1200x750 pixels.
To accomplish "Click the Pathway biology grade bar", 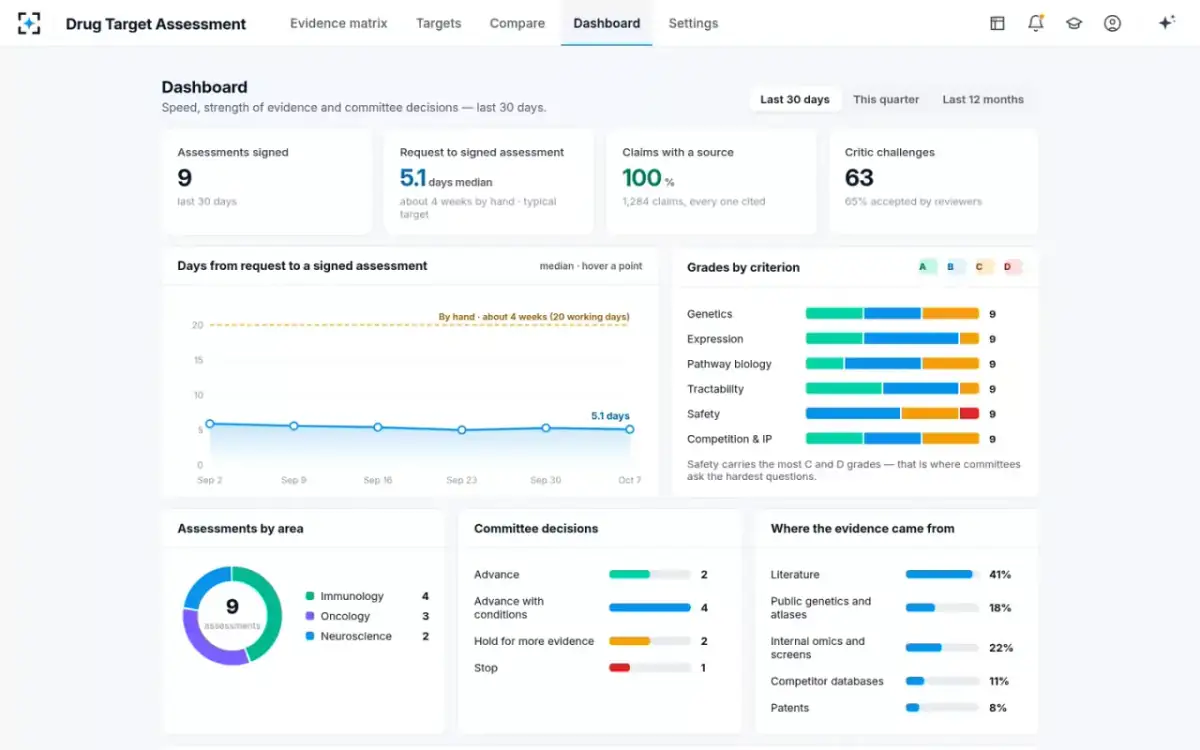I will pyautogui.click(x=892, y=364).
